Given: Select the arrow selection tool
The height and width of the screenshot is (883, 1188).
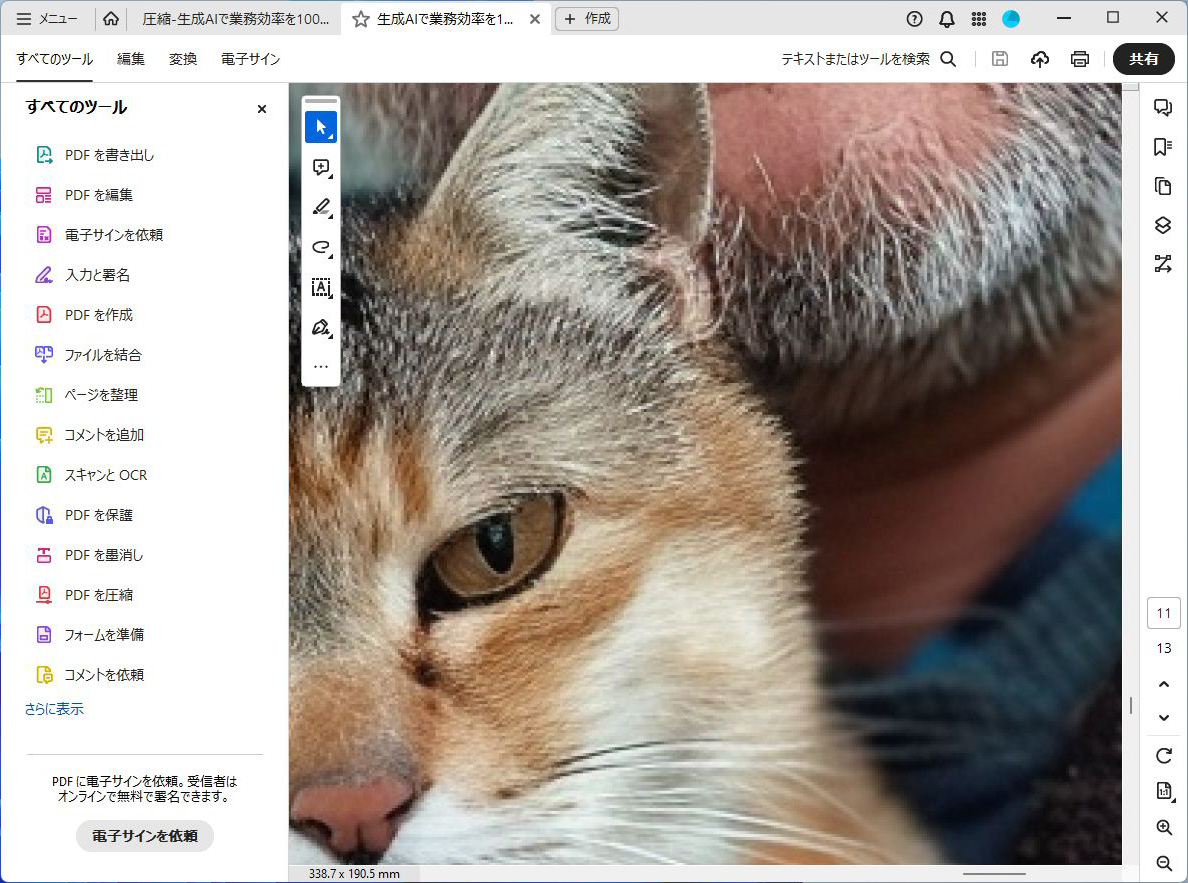Looking at the screenshot, I should click(320, 127).
